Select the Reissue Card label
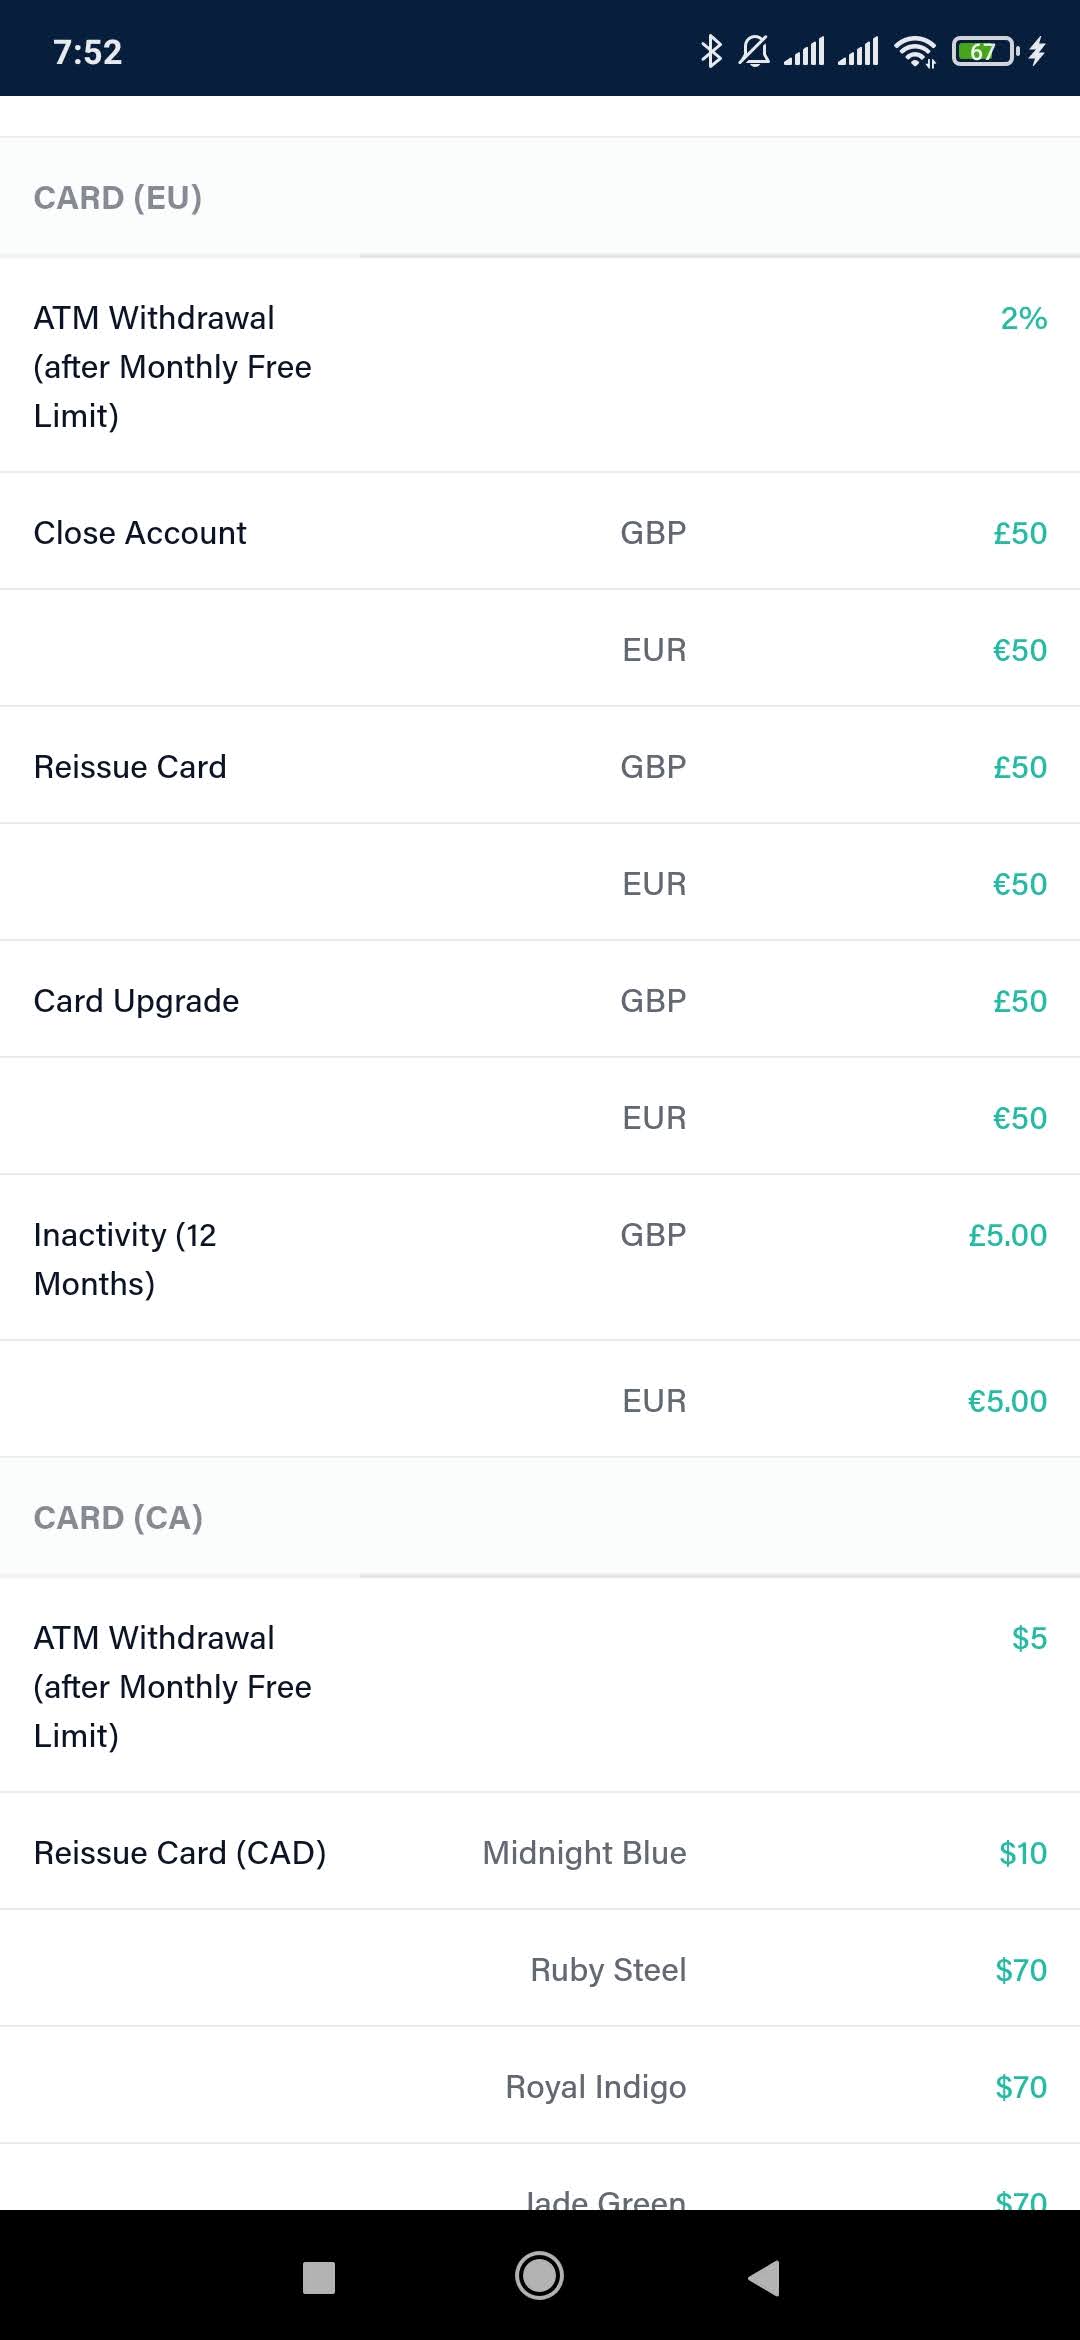This screenshot has width=1080, height=2340. (x=130, y=767)
